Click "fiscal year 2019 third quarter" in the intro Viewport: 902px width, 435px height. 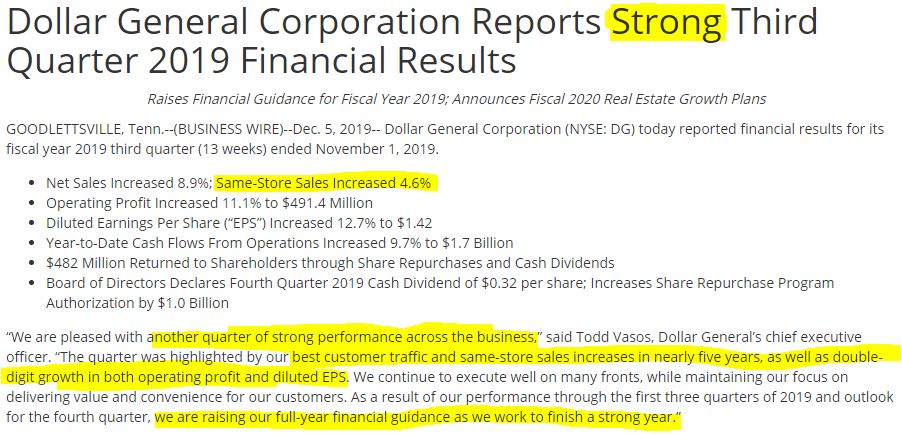pos(110,150)
